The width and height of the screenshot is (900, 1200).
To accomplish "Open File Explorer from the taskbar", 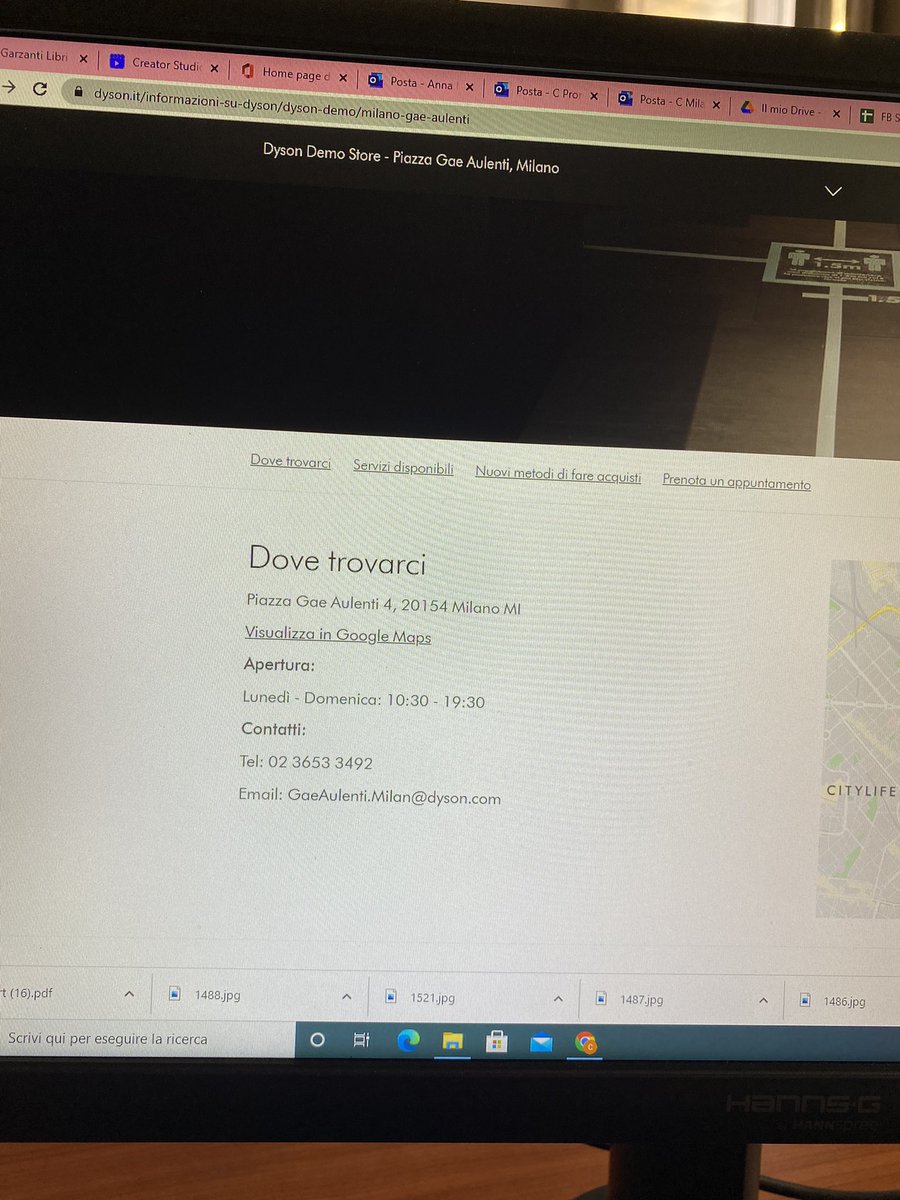I will coord(452,1042).
